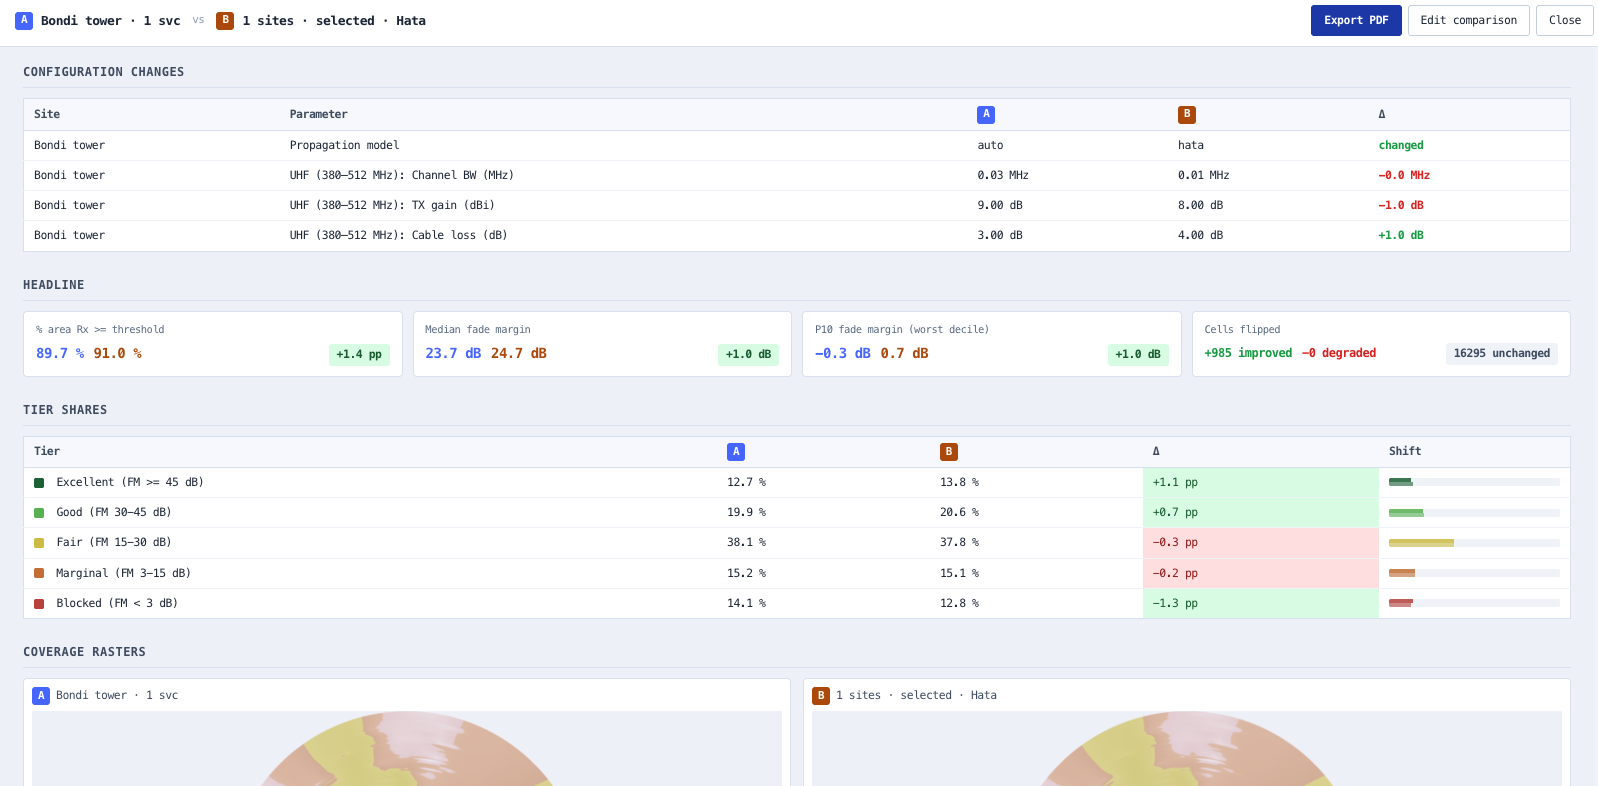1598x786 pixels.
Task: Click the '+1.0 dB' badge in Median fade margin card
Action: pyautogui.click(x=748, y=354)
